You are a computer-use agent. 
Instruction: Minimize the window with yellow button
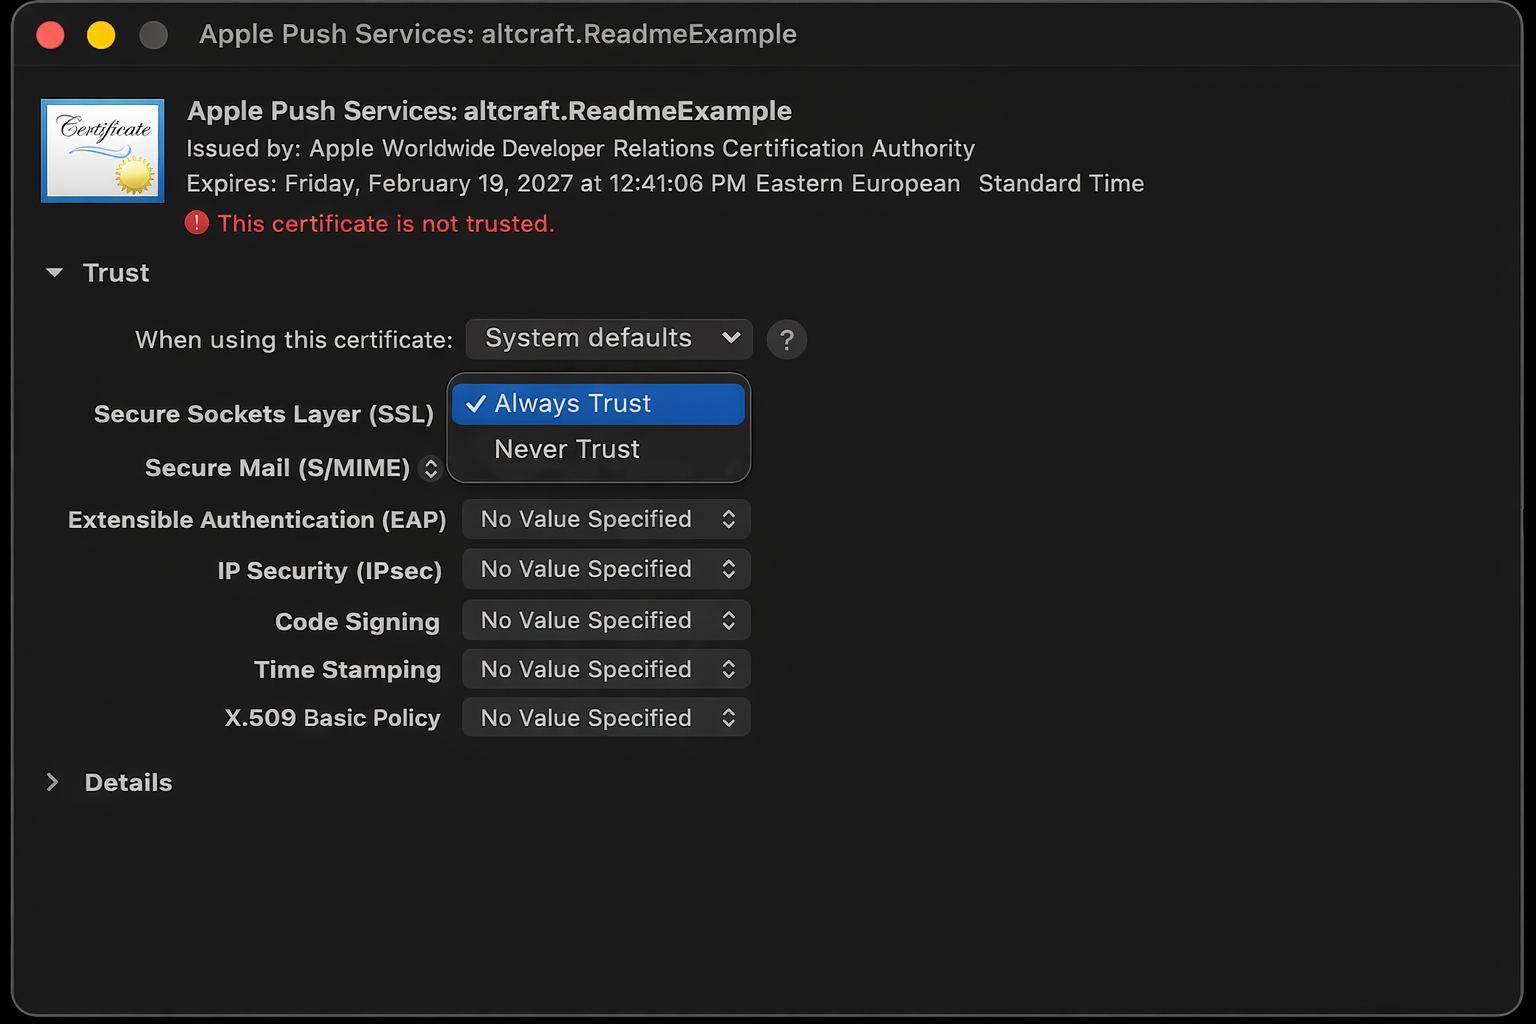point(101,35)
